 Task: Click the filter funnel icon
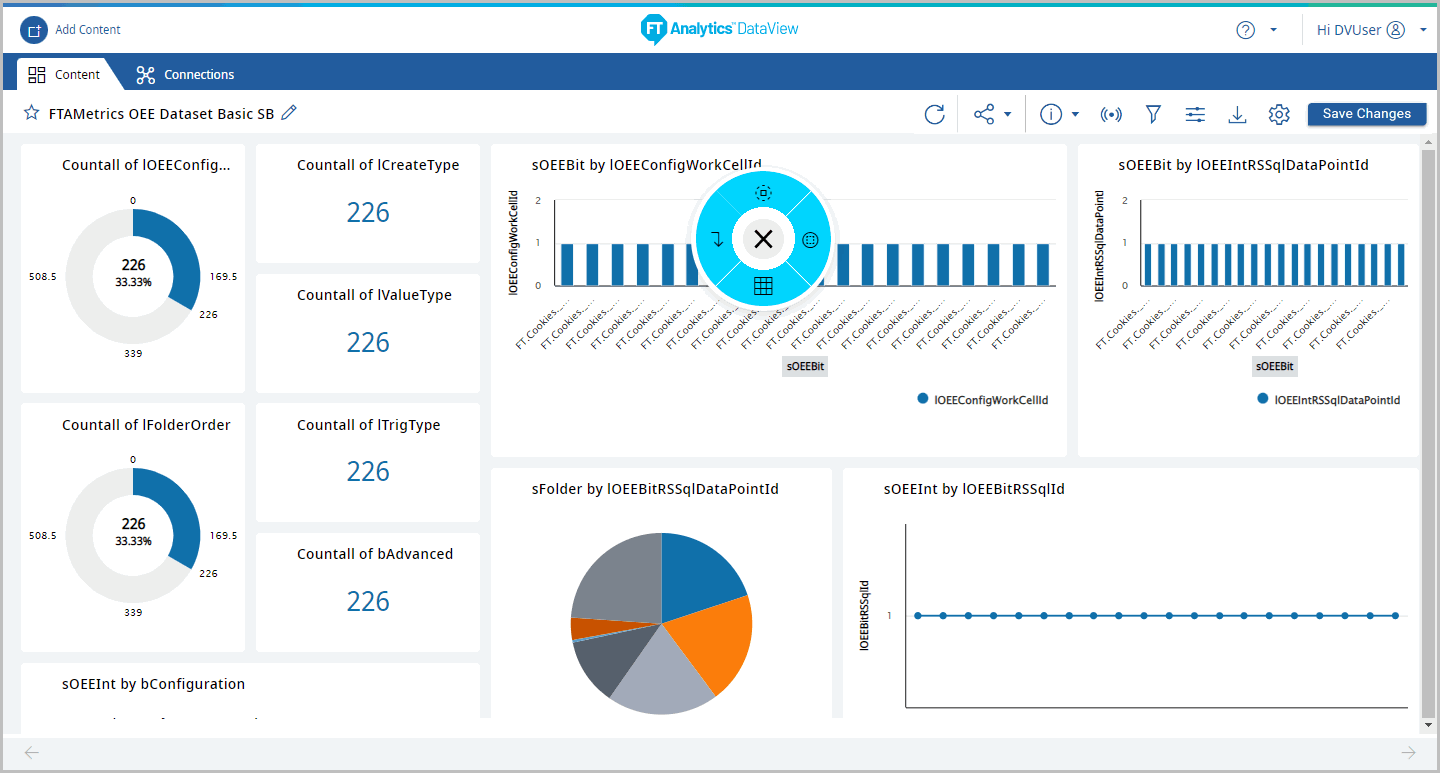(x=1153, y=115)
